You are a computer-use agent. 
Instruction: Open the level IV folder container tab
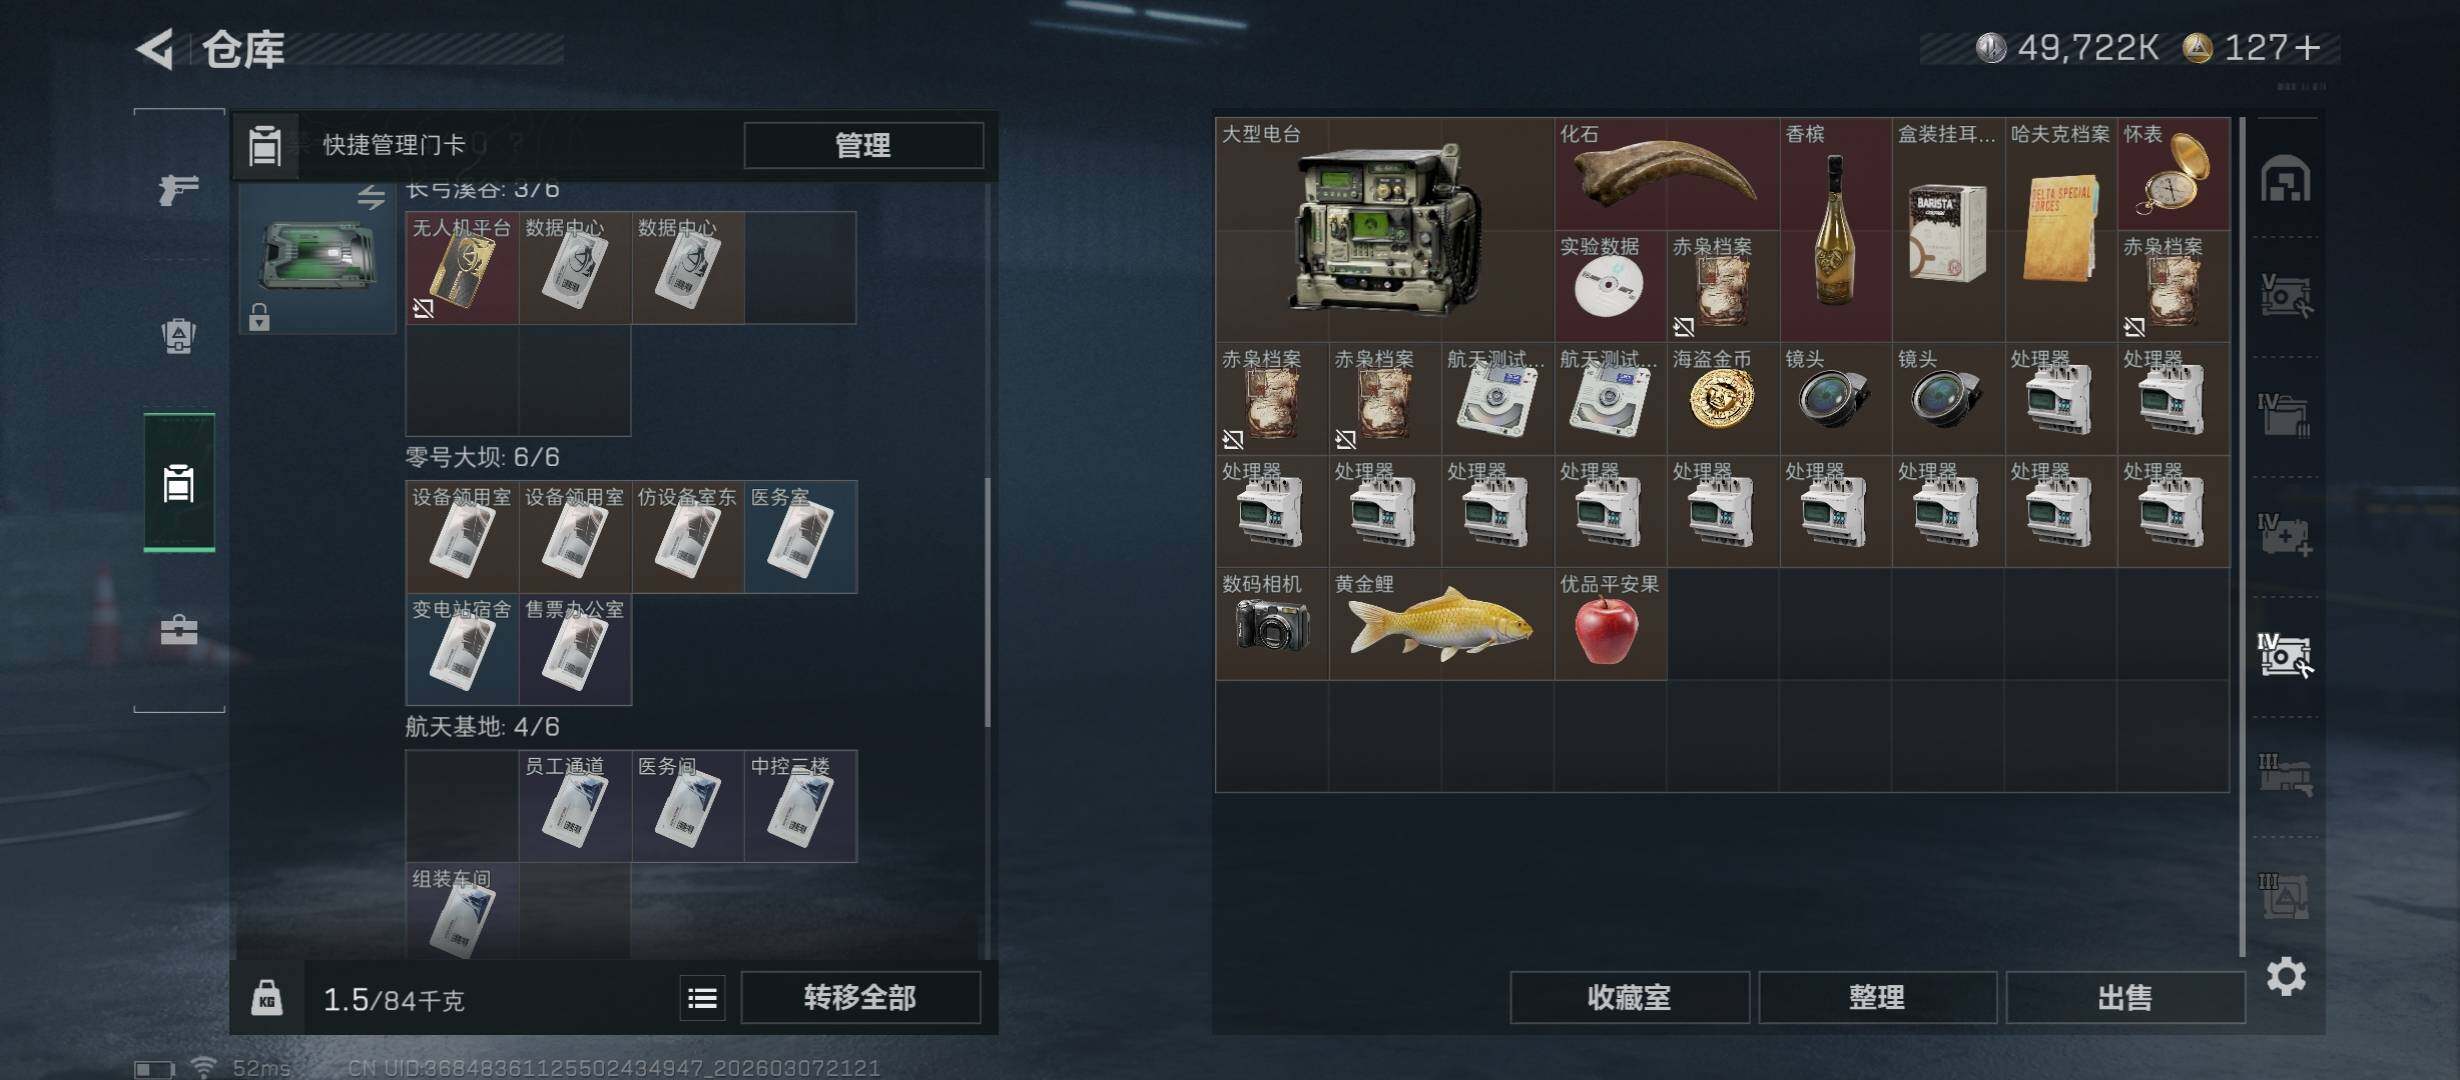[x=2285, y=415]
